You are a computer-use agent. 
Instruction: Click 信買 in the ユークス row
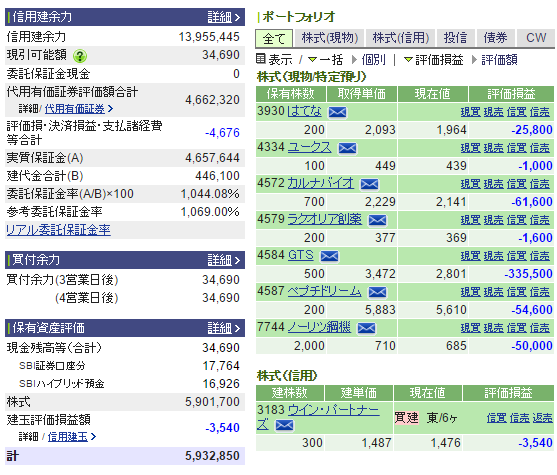[517, 148]
